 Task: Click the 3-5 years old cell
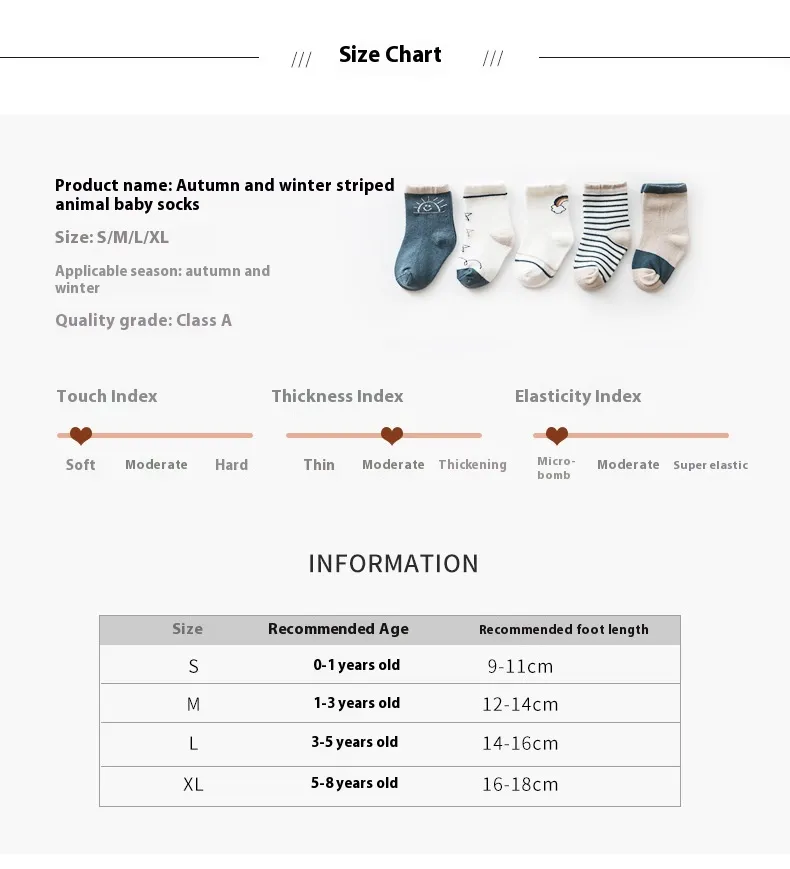pos(354,742)
